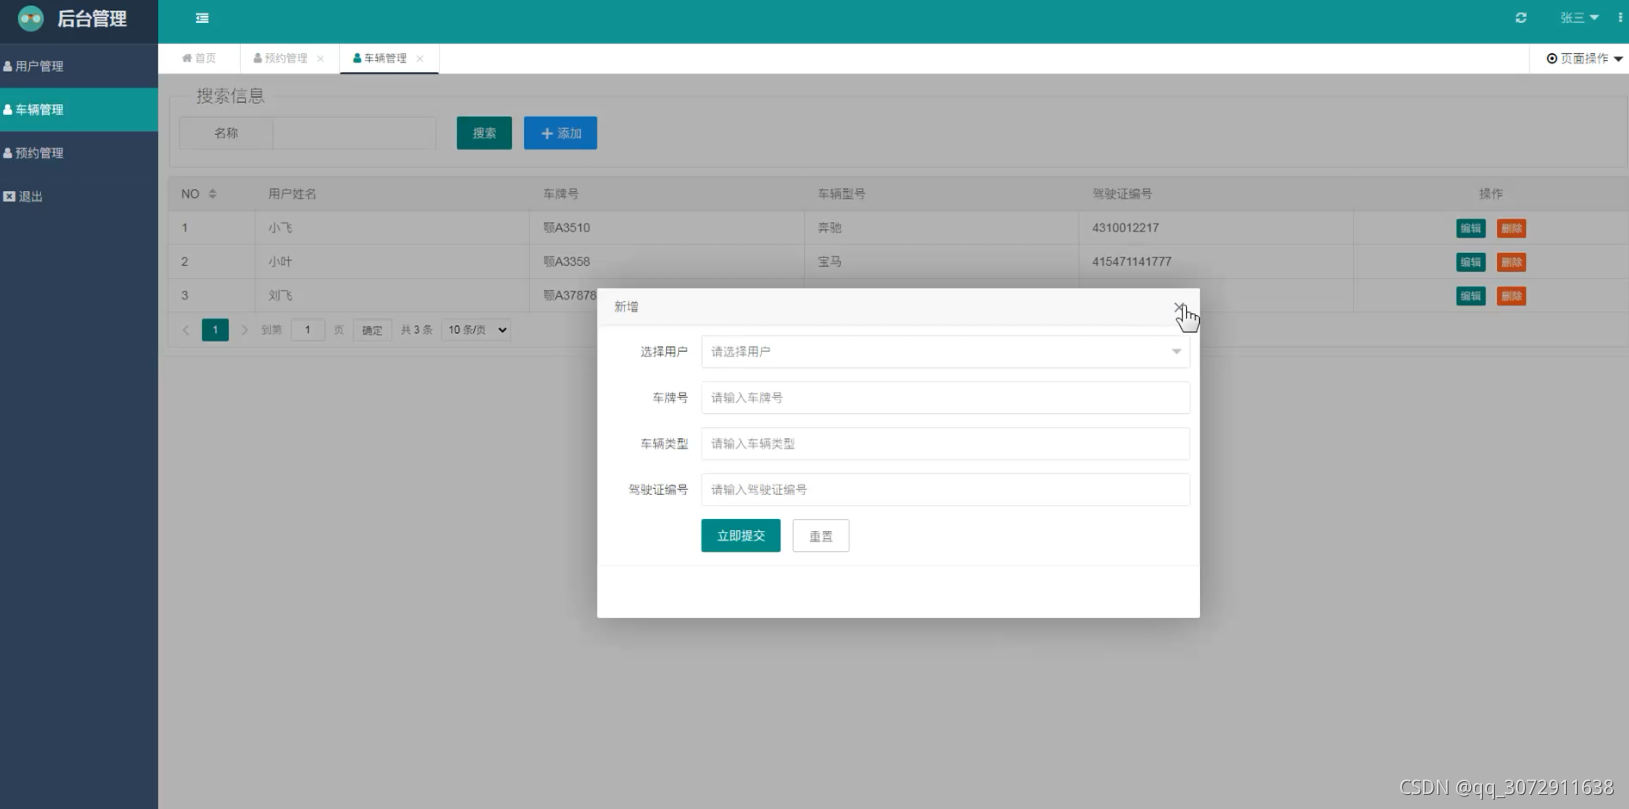Sort by the NO column arrows
Screen dimensions: 1629x809
coord(212,194)
